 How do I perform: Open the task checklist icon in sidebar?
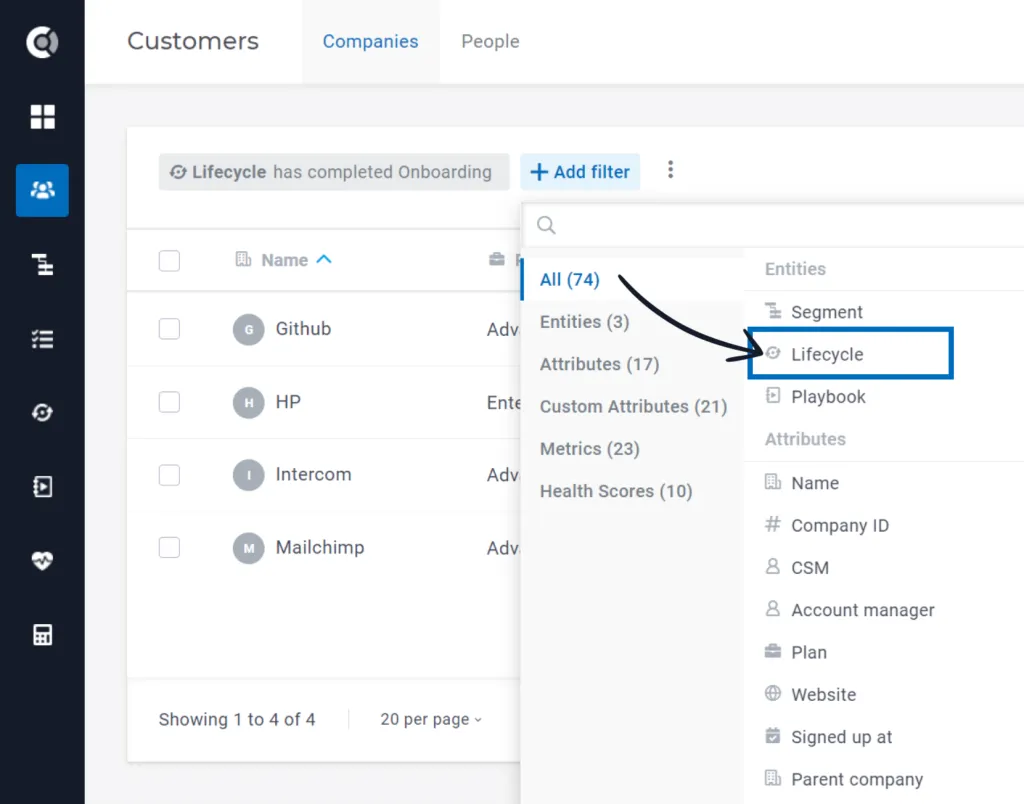(x=42, y=339)
